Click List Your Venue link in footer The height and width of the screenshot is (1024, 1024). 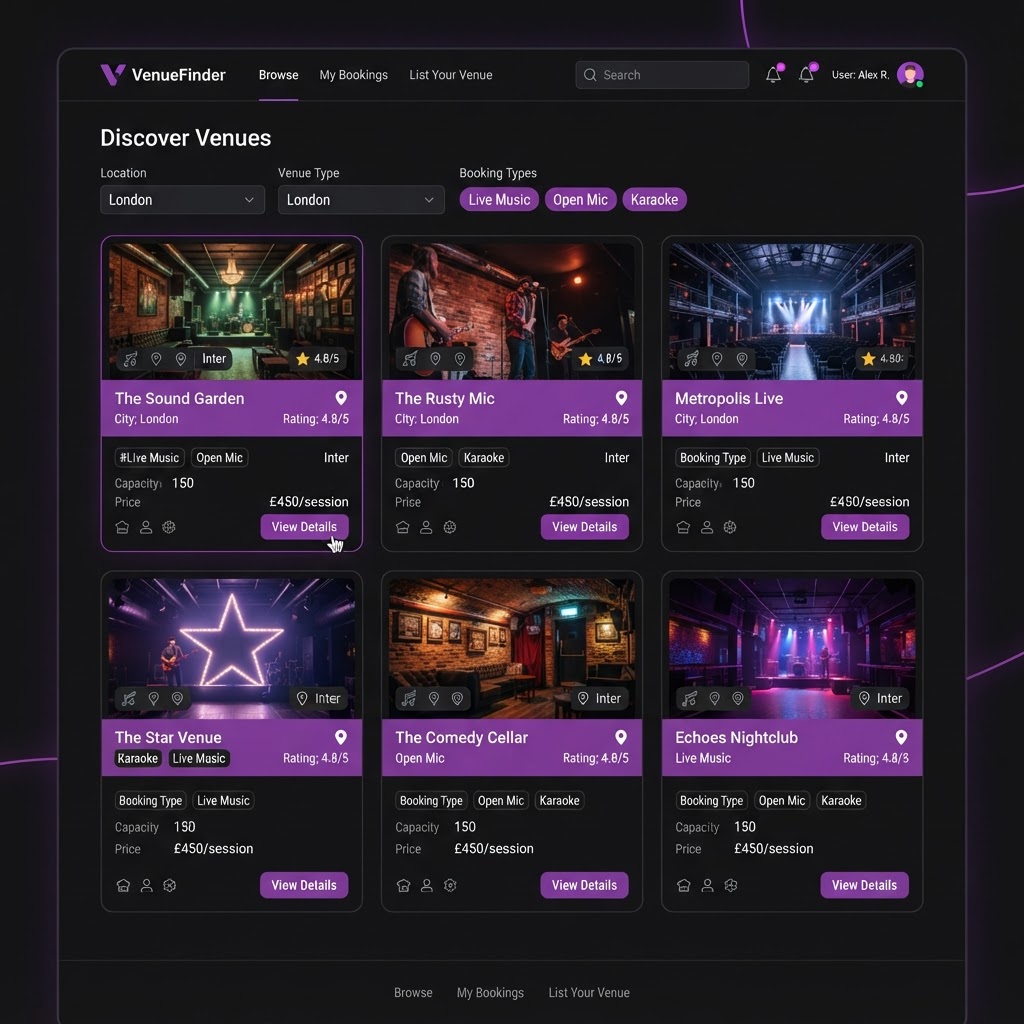point(589,993)
